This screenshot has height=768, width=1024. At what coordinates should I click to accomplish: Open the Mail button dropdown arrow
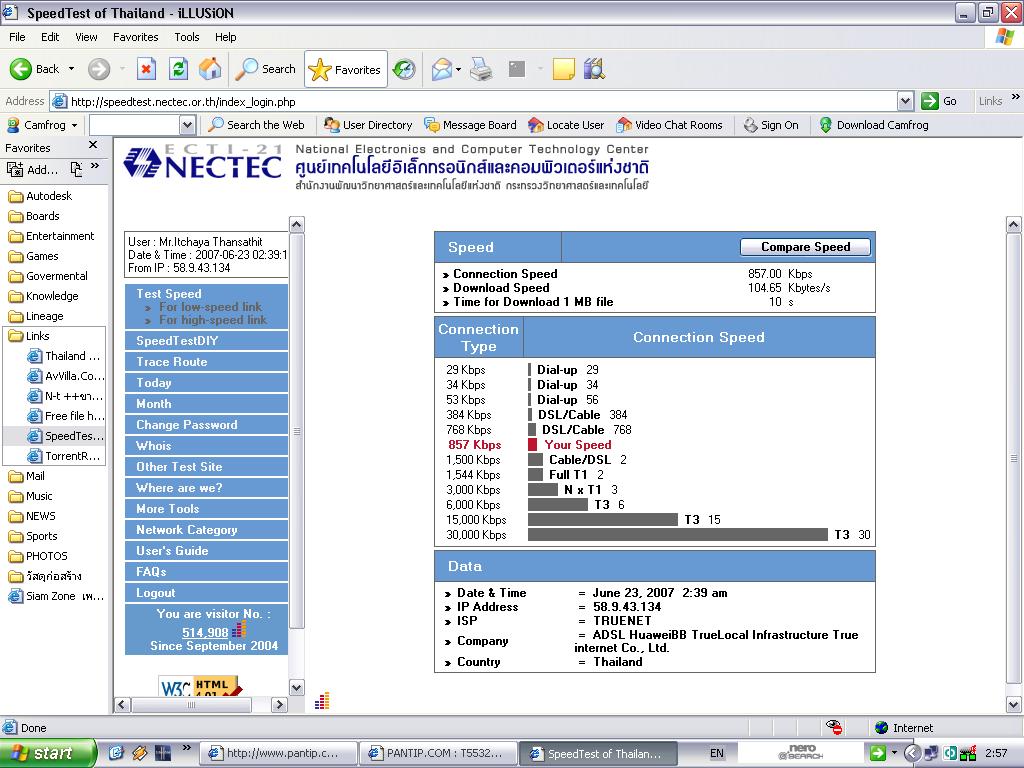coord(458,69)
